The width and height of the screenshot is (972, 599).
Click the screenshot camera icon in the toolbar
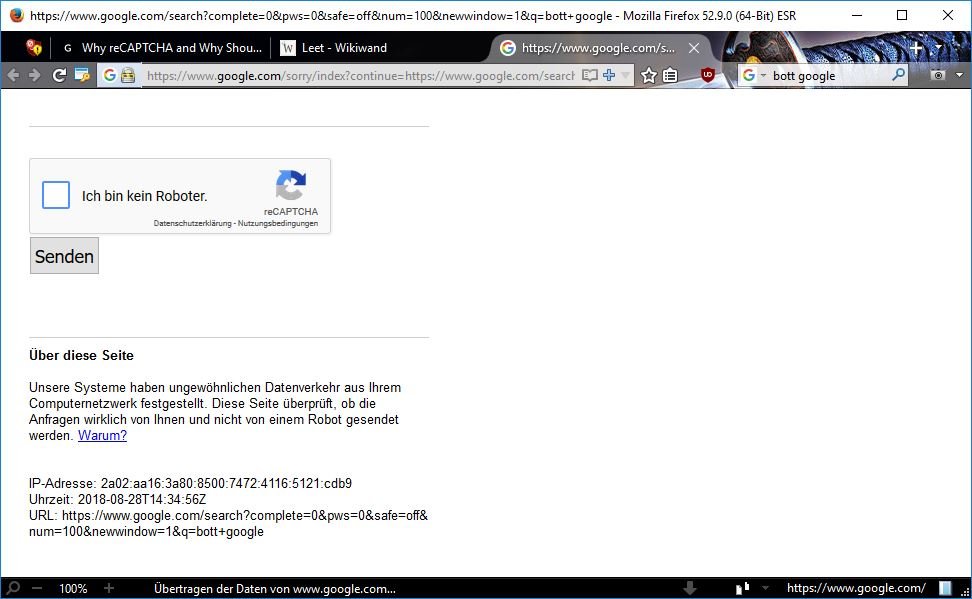[x=939, y=76]
